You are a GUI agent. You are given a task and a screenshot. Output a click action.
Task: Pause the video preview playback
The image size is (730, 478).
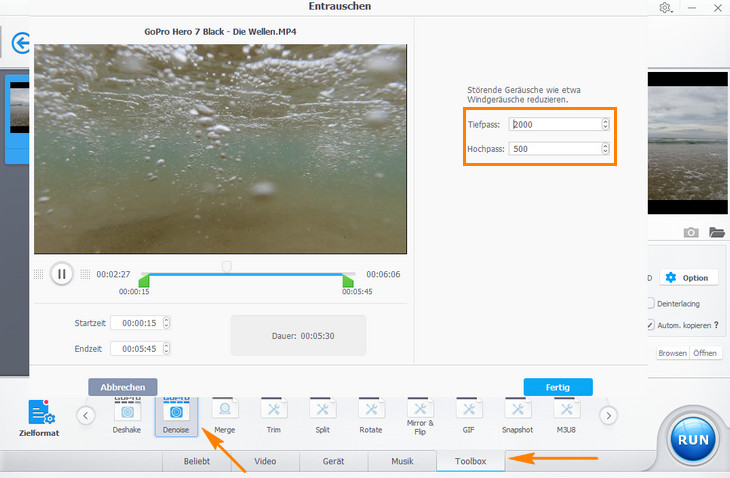pos(61,274)
